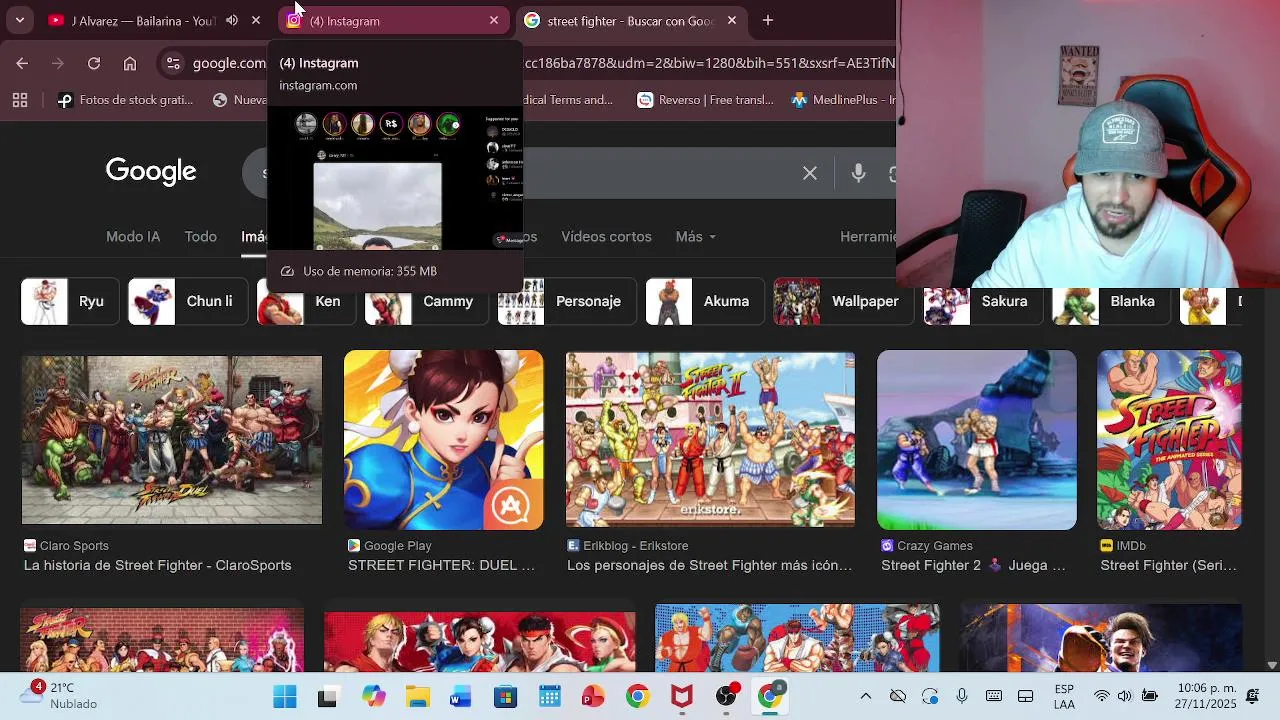
Task: Click the Google logo
Action: pyautogui.click(x=151, y=172)
